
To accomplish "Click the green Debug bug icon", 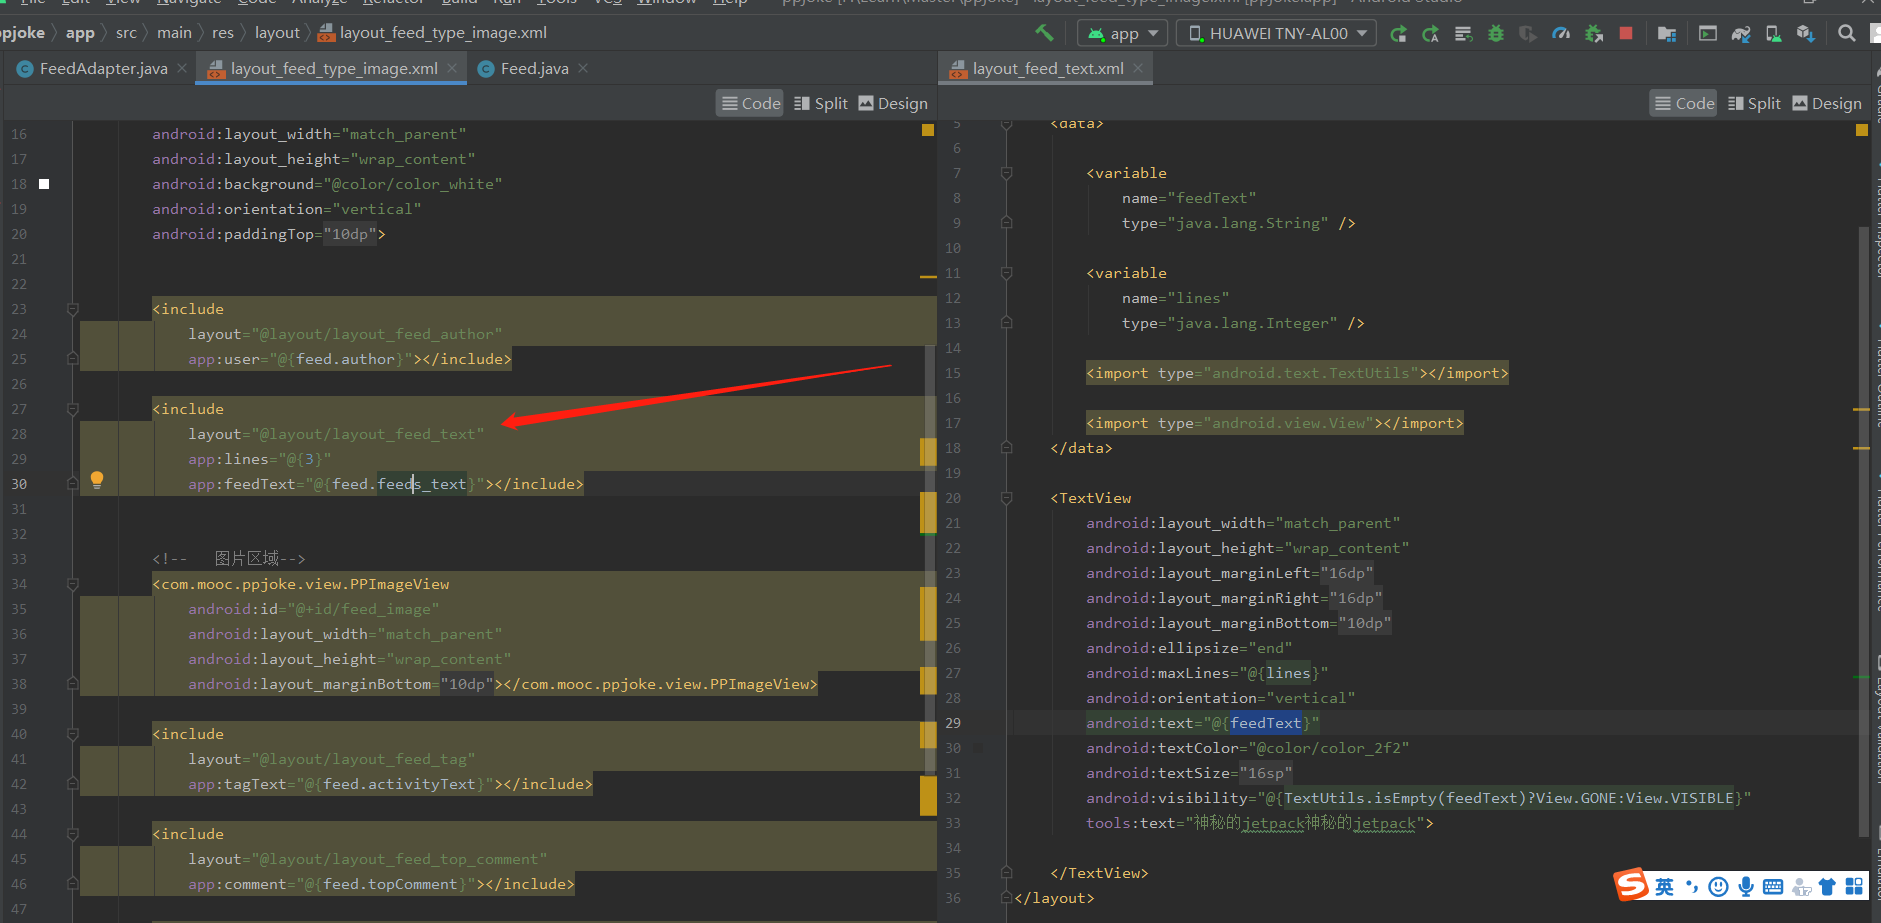I will tap(1496, 34).
